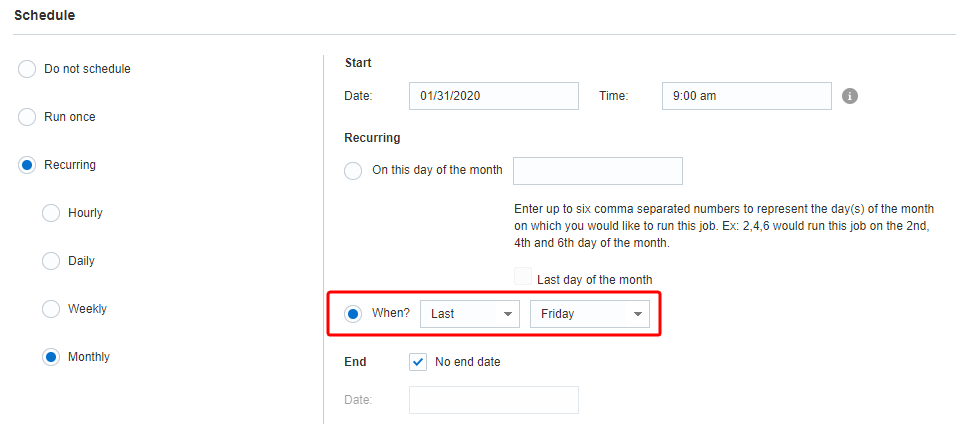956x426 pixels.
Task: Click the arrow on the Last dropdown
Action: (509, 314)
